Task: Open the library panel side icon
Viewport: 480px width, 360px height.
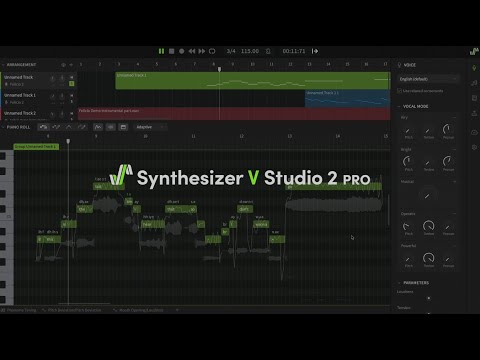Action: pos(474,98)
